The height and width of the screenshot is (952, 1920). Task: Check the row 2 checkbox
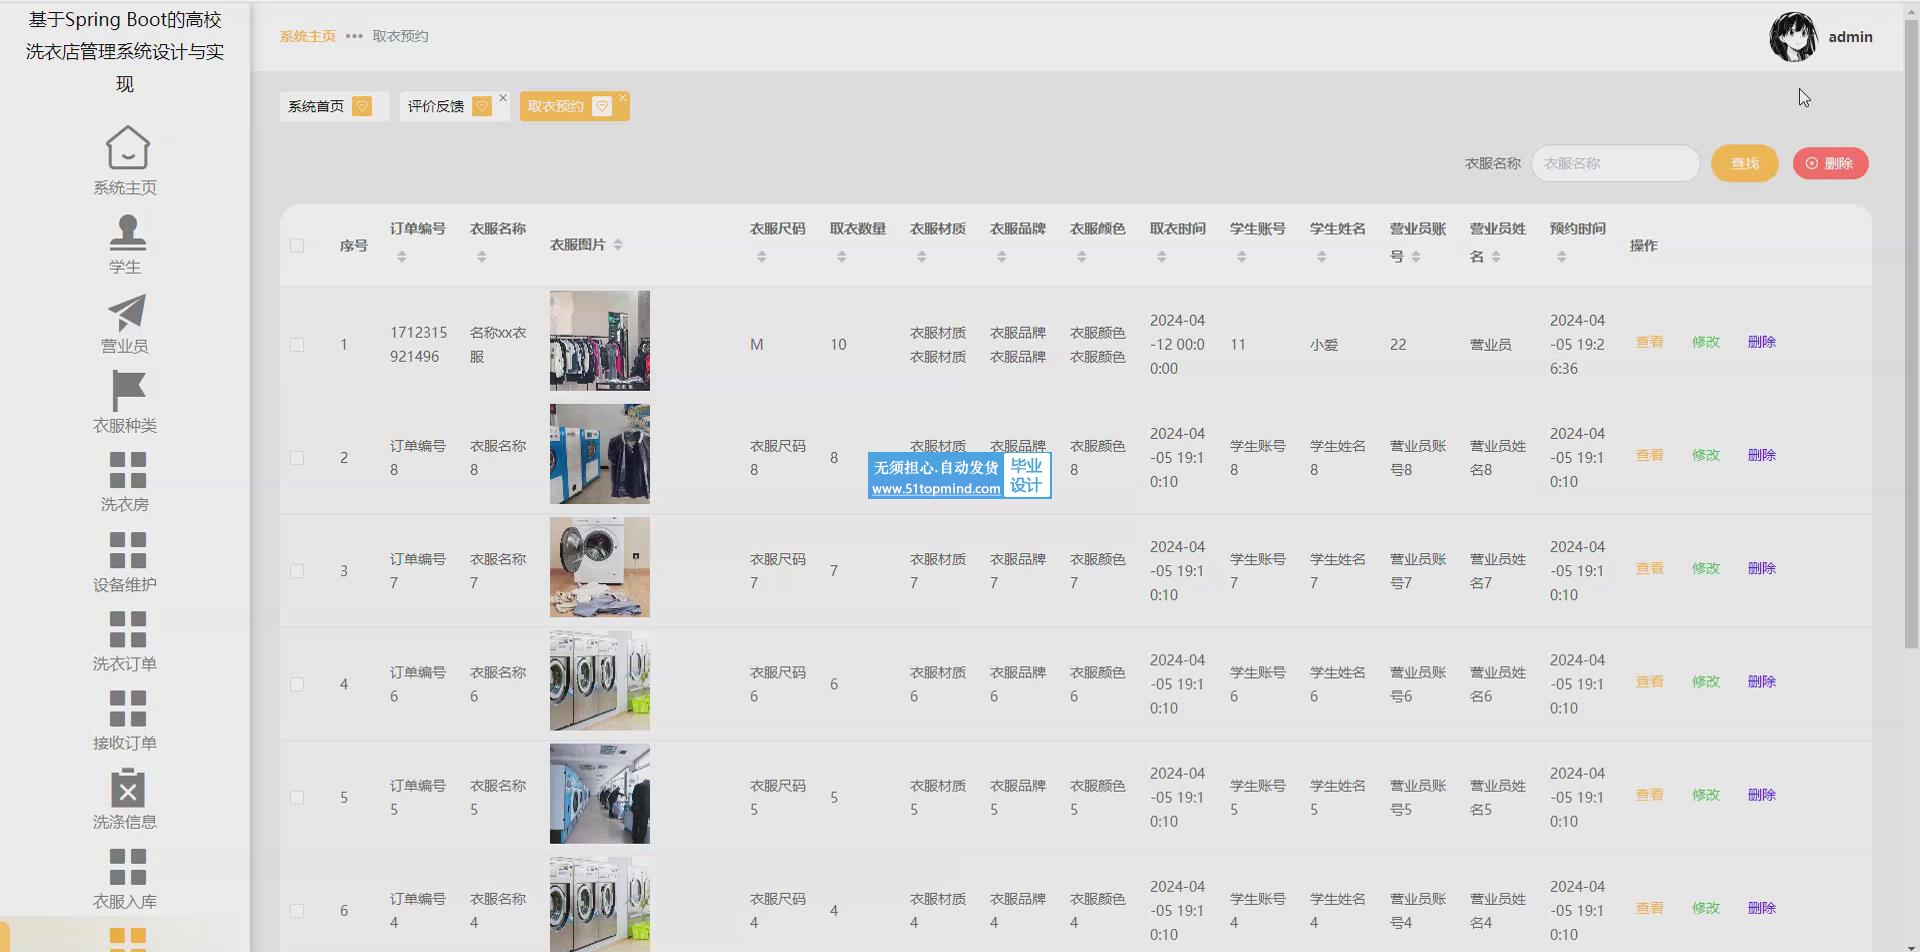(x=297, y=458)
